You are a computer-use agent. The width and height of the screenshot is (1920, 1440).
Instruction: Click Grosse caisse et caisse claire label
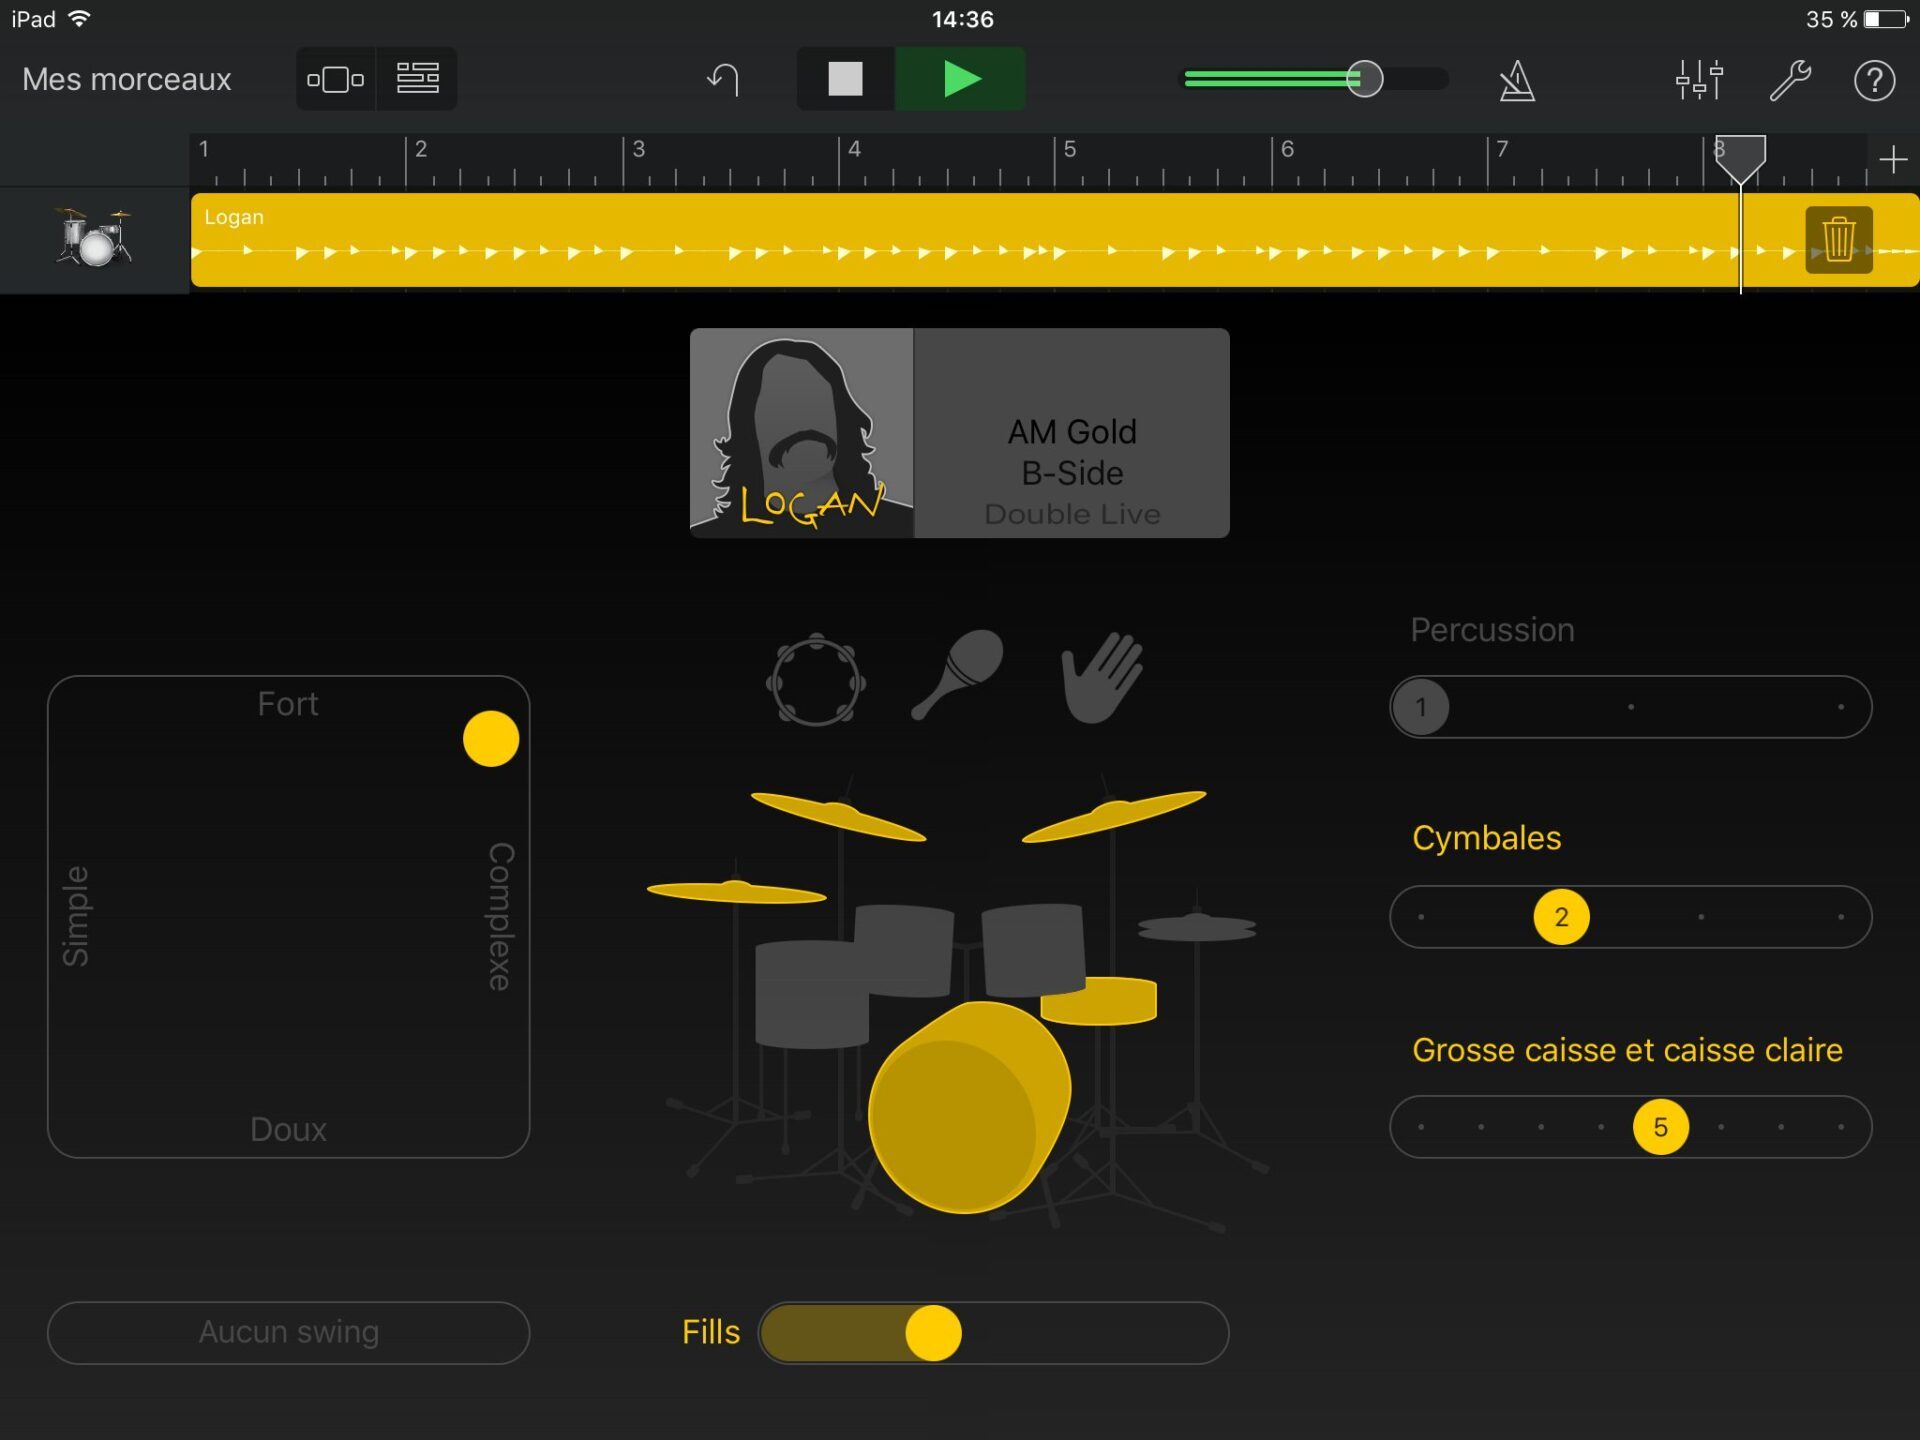click(1627, 1050)
